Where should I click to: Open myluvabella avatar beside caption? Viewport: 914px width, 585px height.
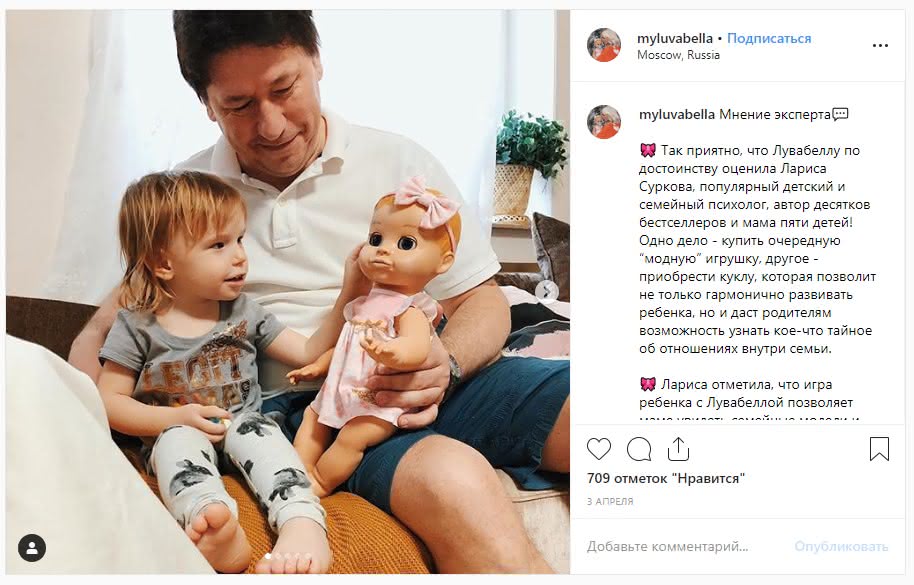coord(604,122)
